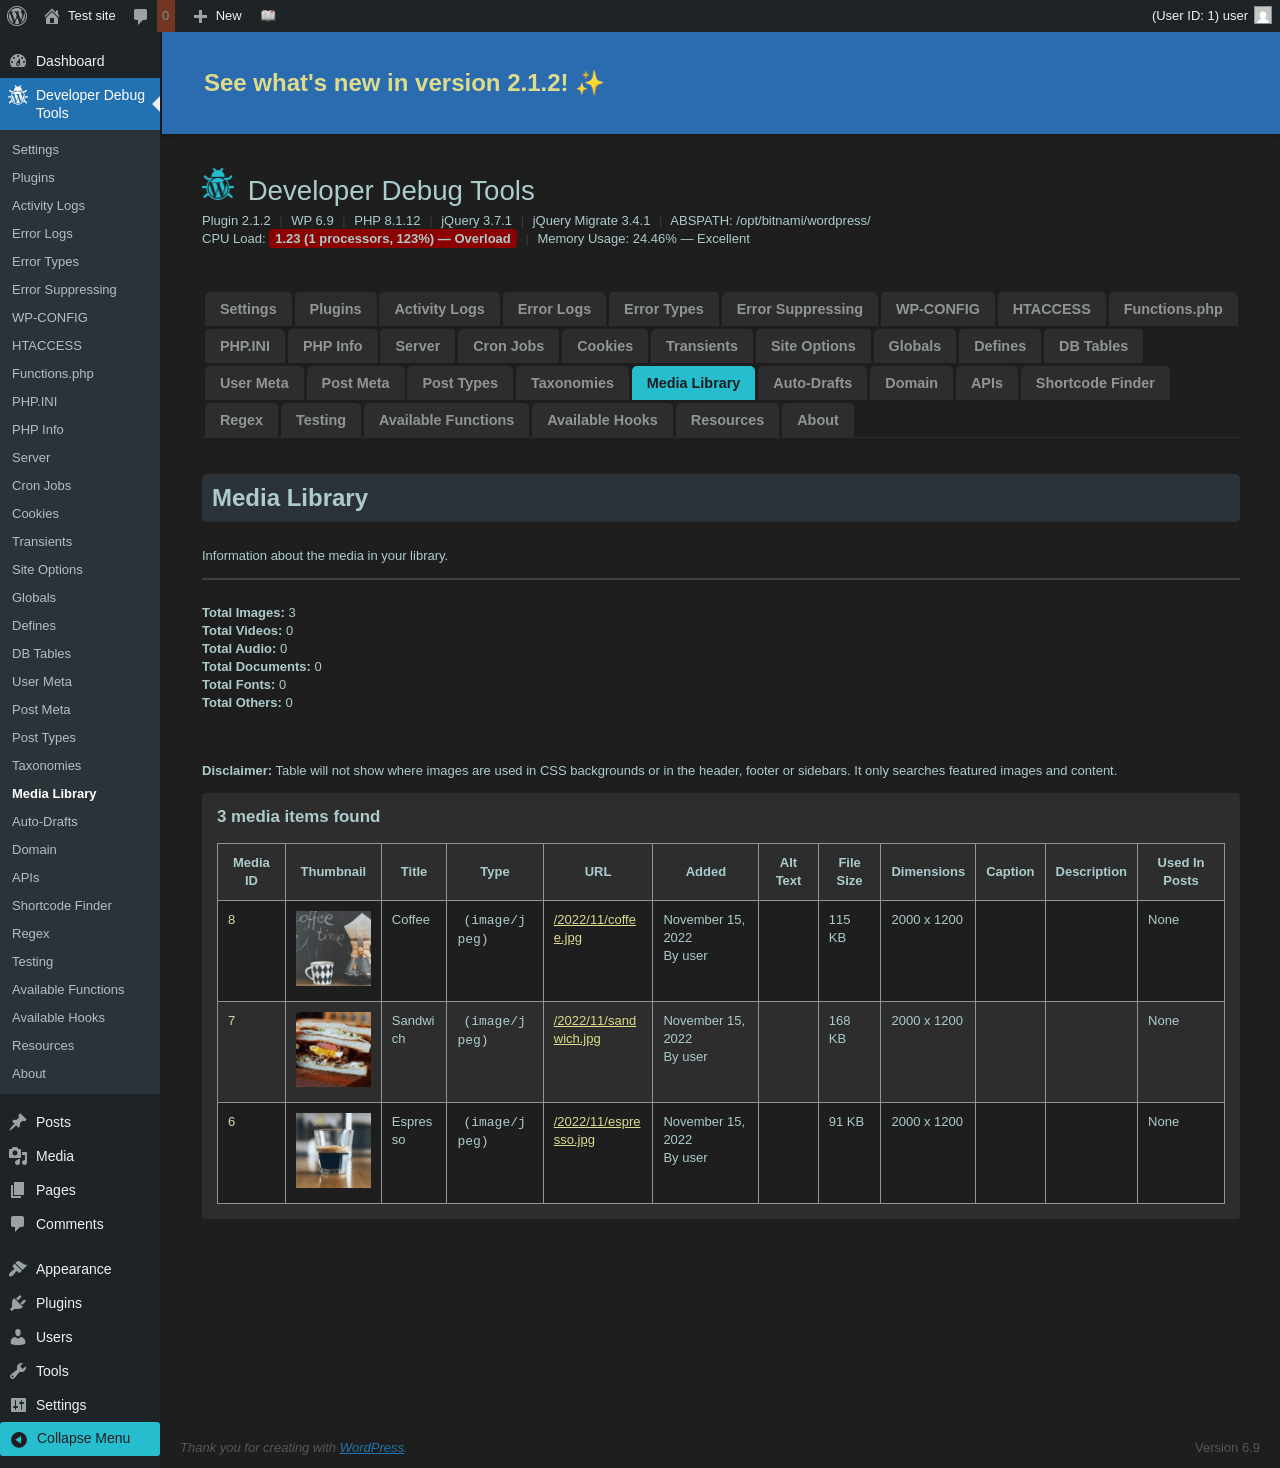
Task: Open the espresso.jpg URL link
Action: pyautogui.click(x=597, y=1131)
